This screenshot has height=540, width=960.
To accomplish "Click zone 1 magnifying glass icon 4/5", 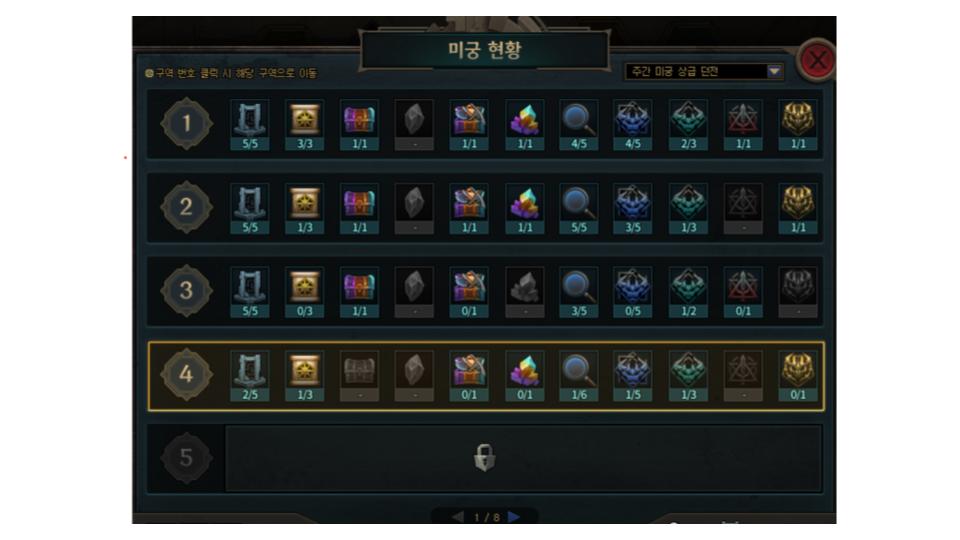I will [x=579, y=125].
